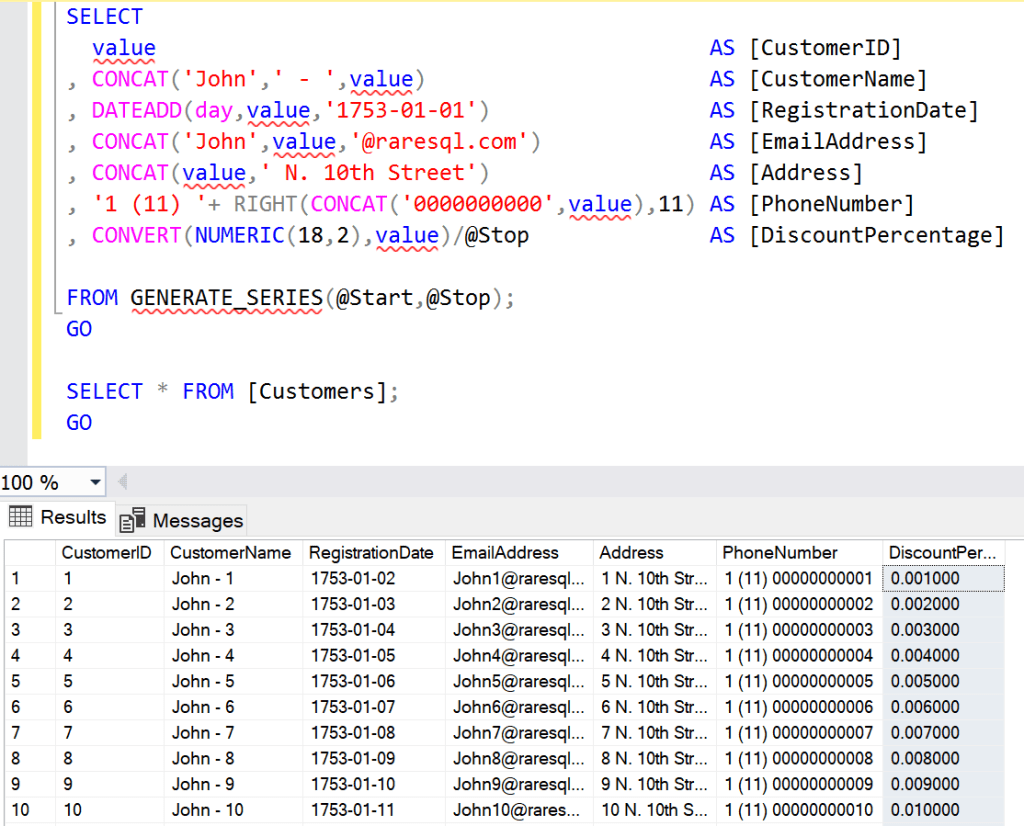This screenshot has height=826, width=1024.
Task: Select the RegistrationDate column header
Action: pyautogui.click(x=372, y=552)
